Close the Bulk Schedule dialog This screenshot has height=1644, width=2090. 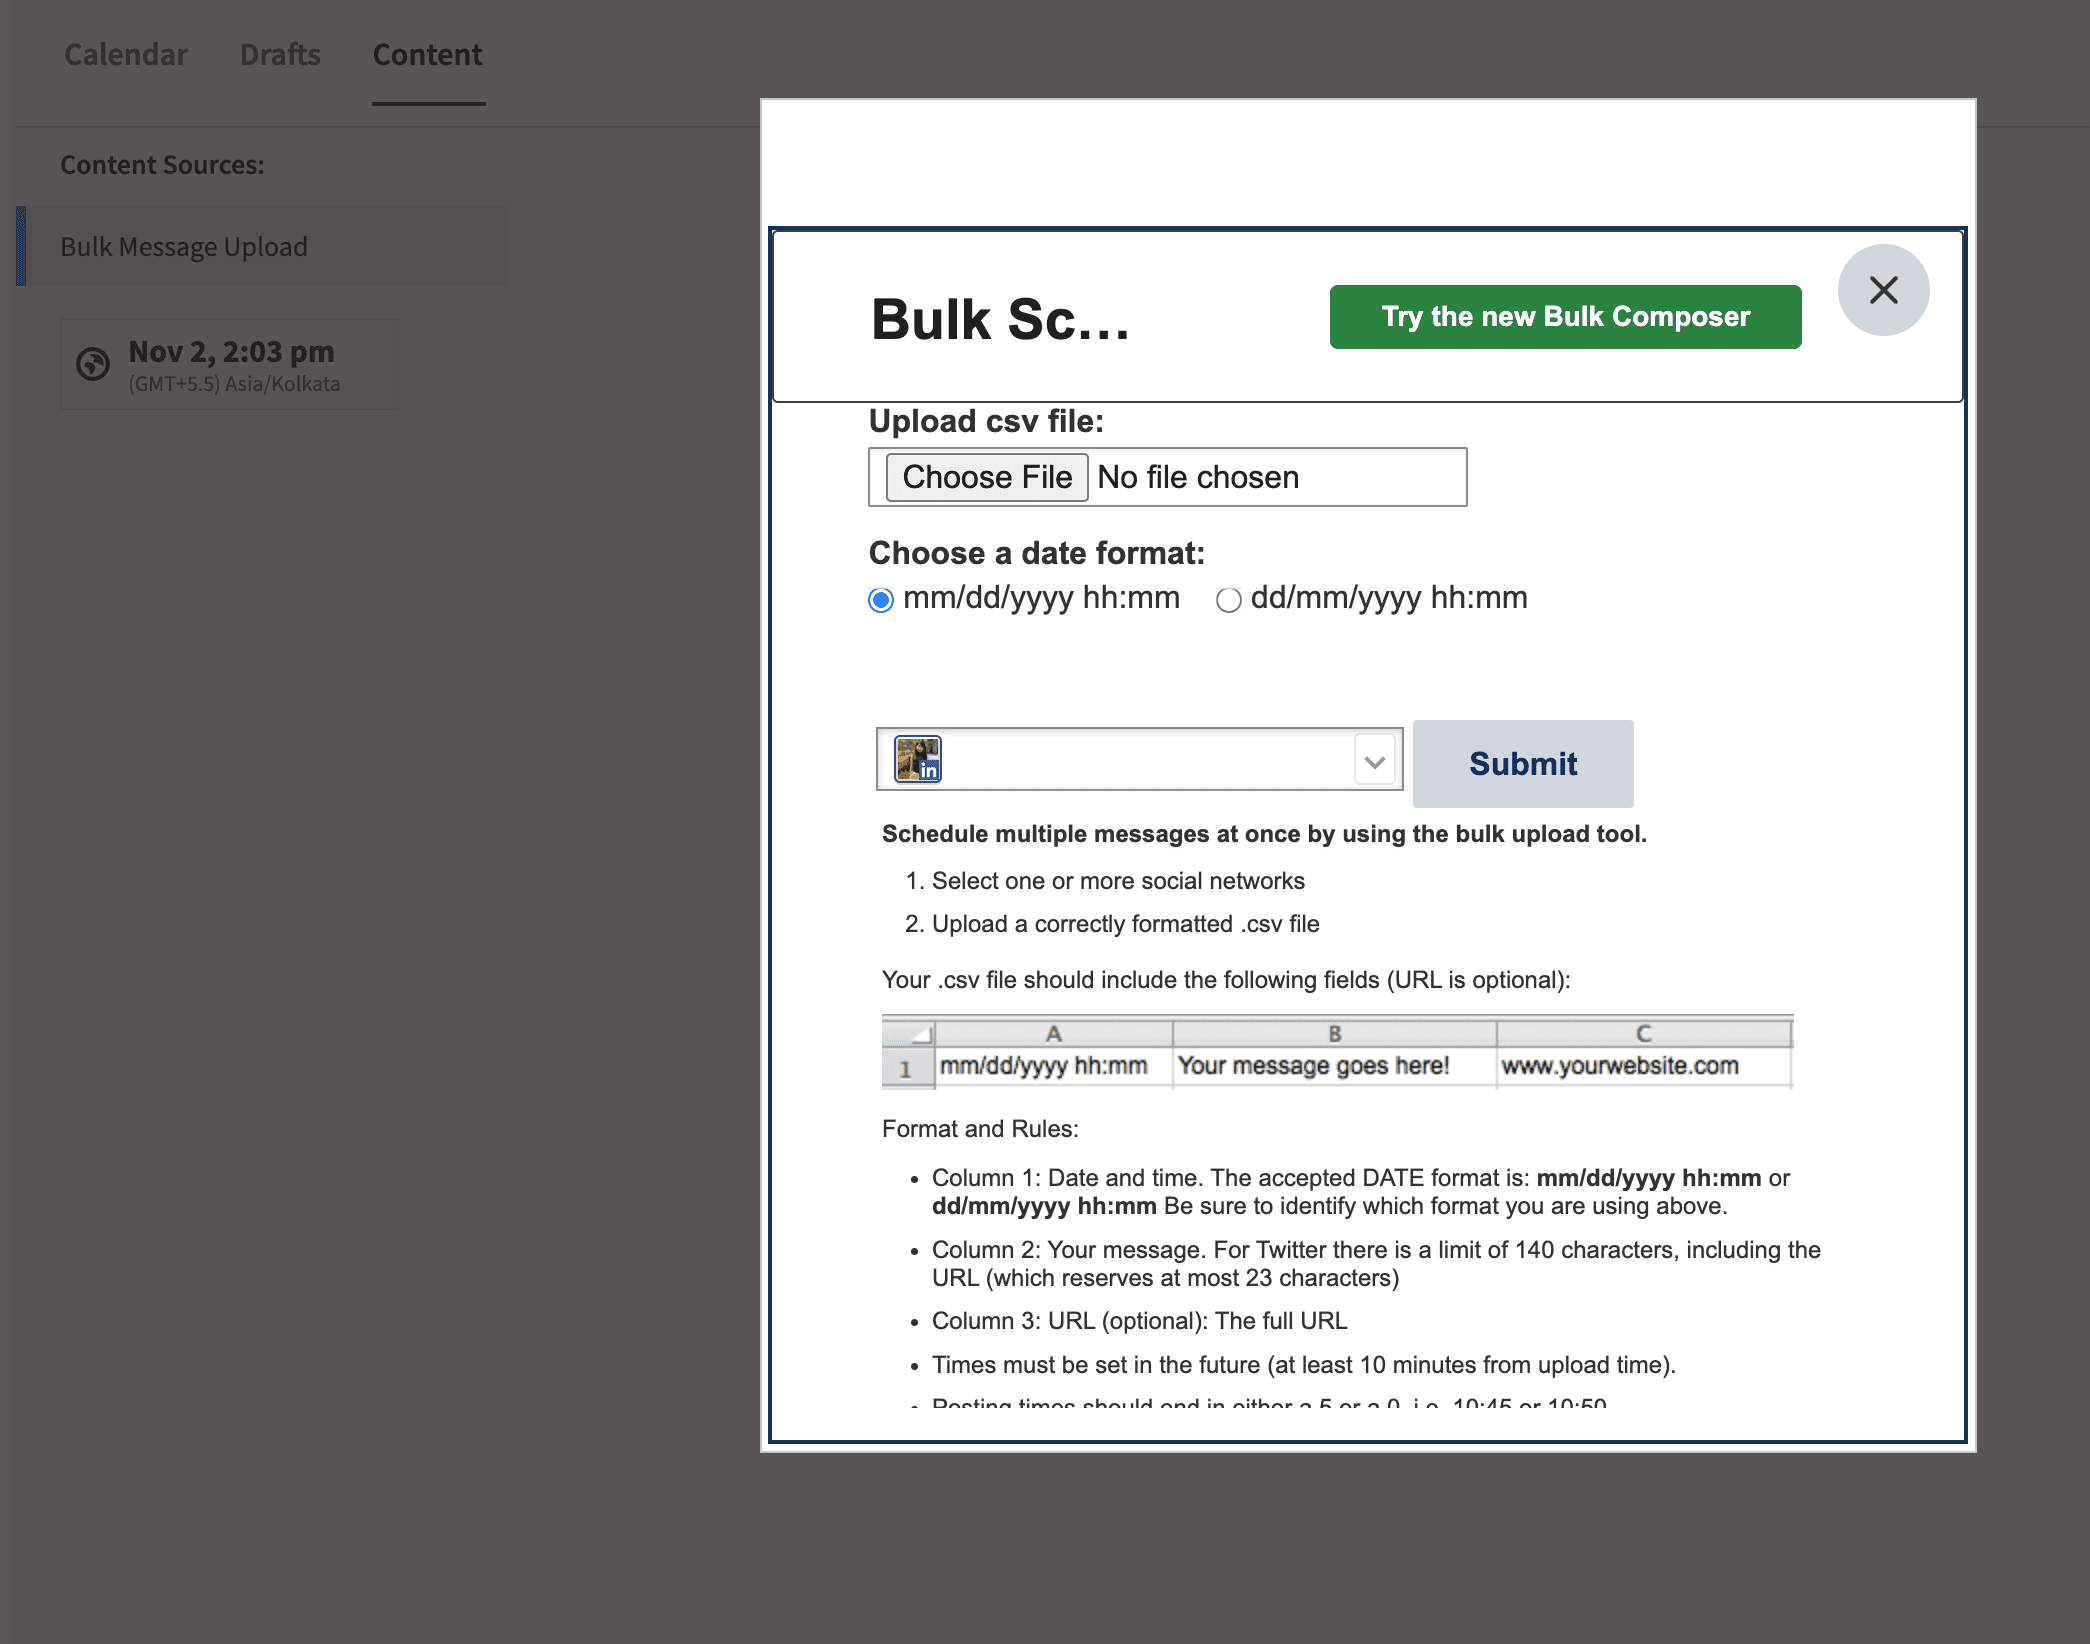click(1883, 290)
